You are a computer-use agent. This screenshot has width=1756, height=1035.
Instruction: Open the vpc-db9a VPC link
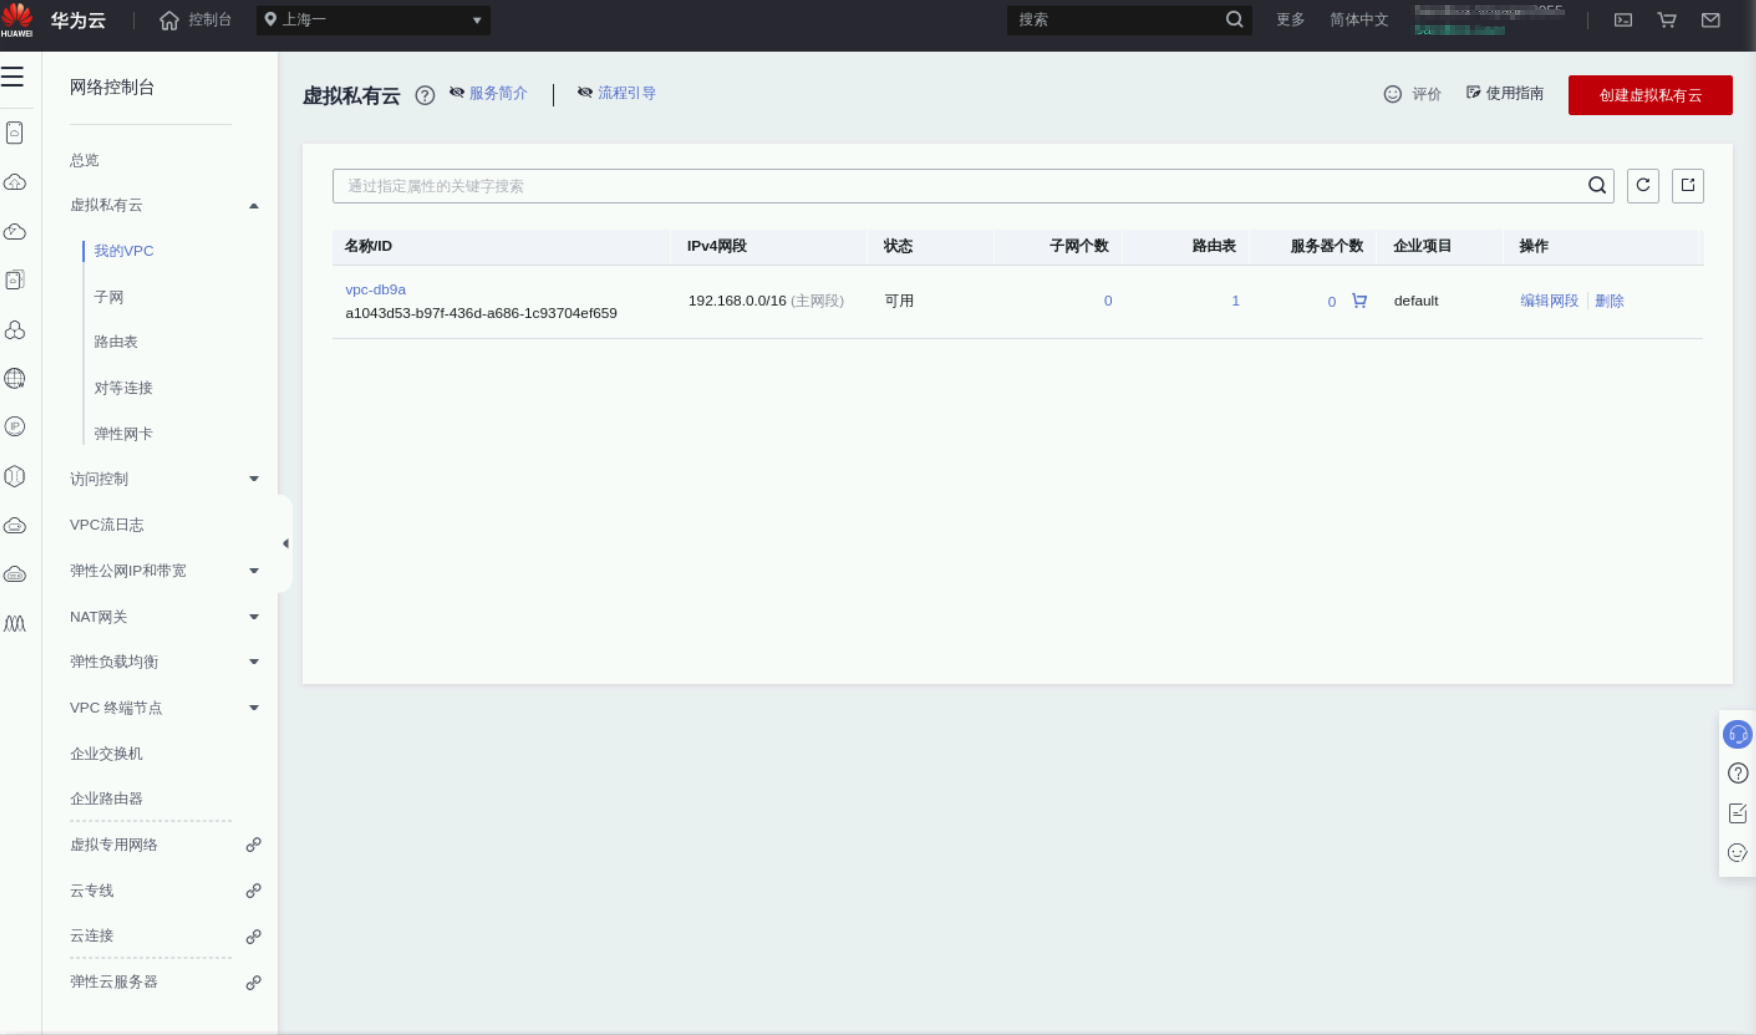(x=376, y=290)
